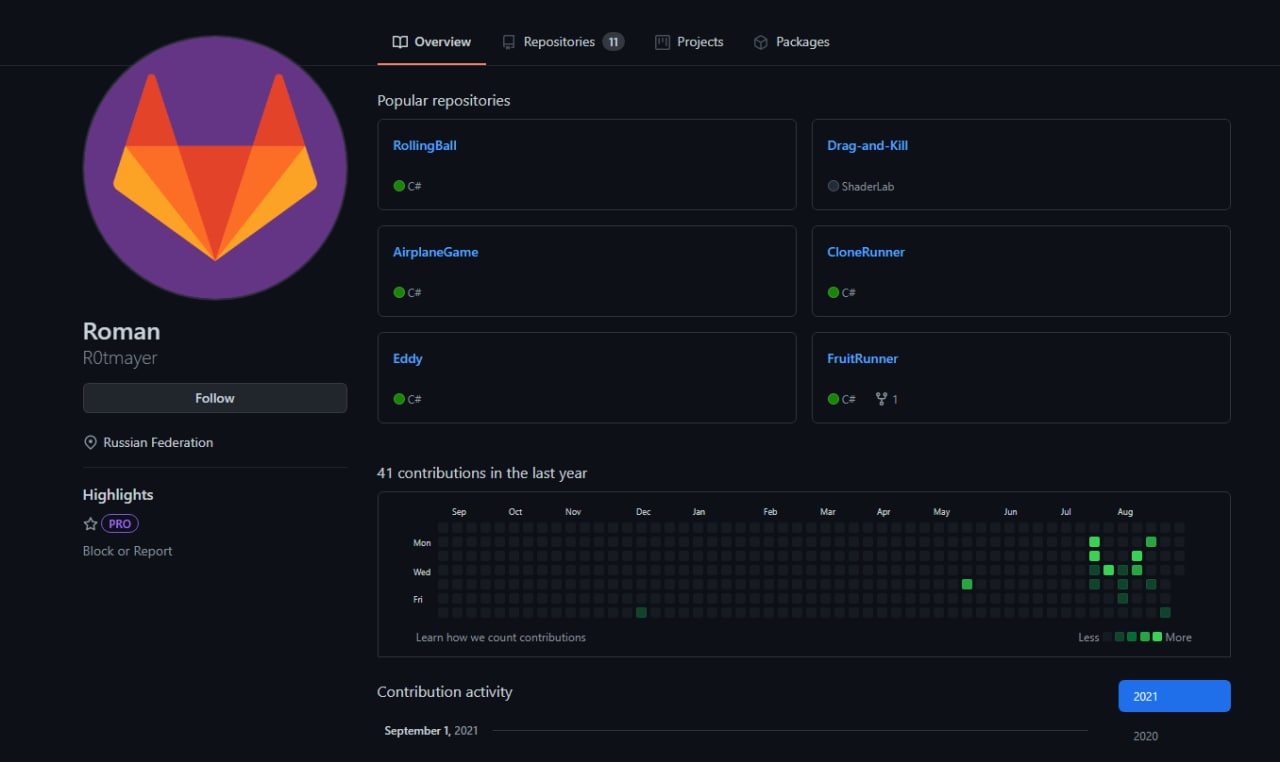Screen dimensions: 1280x762
Task: Click the user avatar image
Action: (215, 167)
